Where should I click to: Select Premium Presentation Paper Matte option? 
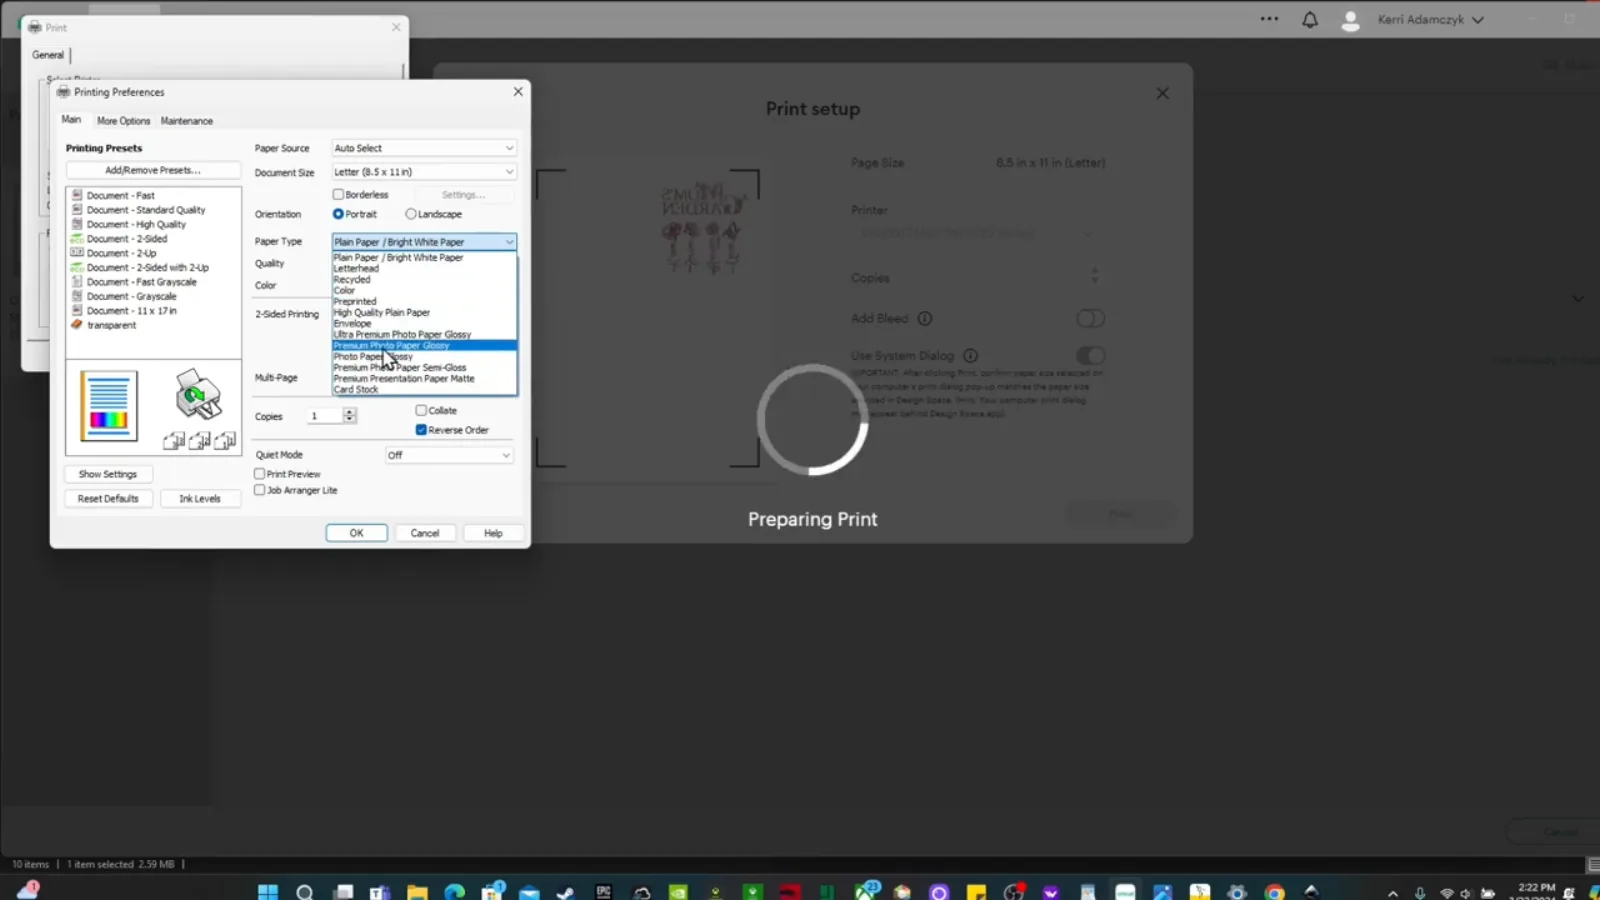tap(424, 379)
